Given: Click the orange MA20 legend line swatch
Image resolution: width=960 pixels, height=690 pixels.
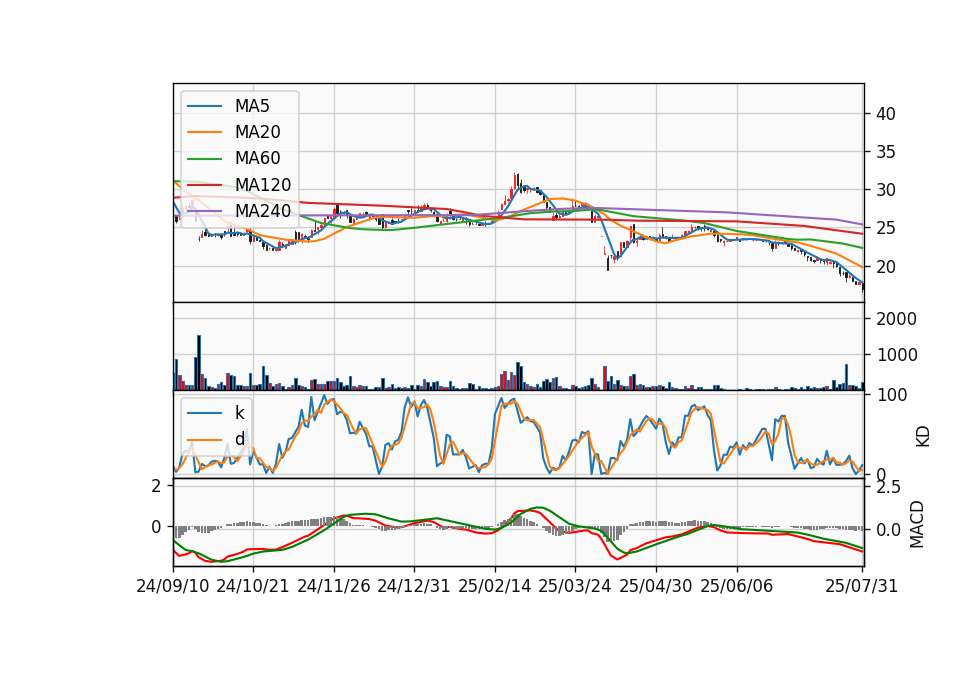Looking at the screenshot, I should [x=204, y=132].
